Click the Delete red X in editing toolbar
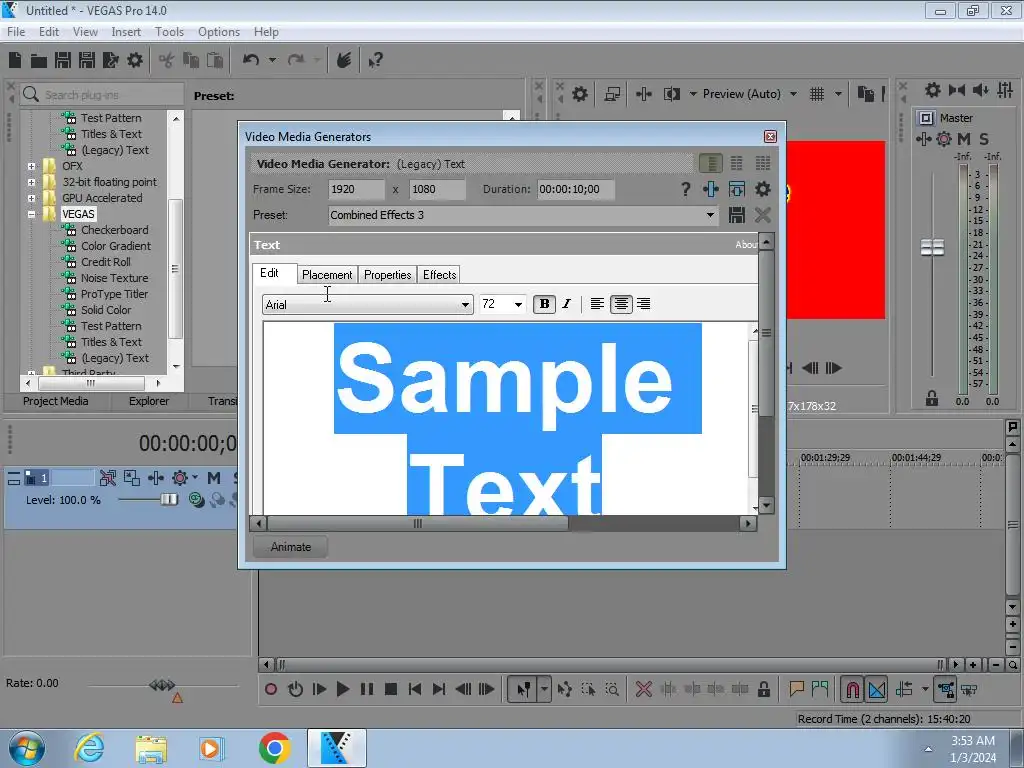This screenshot has height=768, width=1024. click(643, 689)
